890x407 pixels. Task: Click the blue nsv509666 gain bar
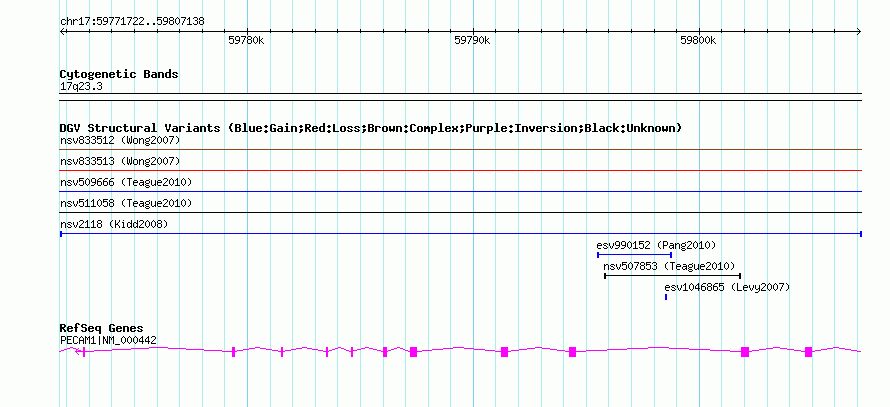tap(461, 192)
